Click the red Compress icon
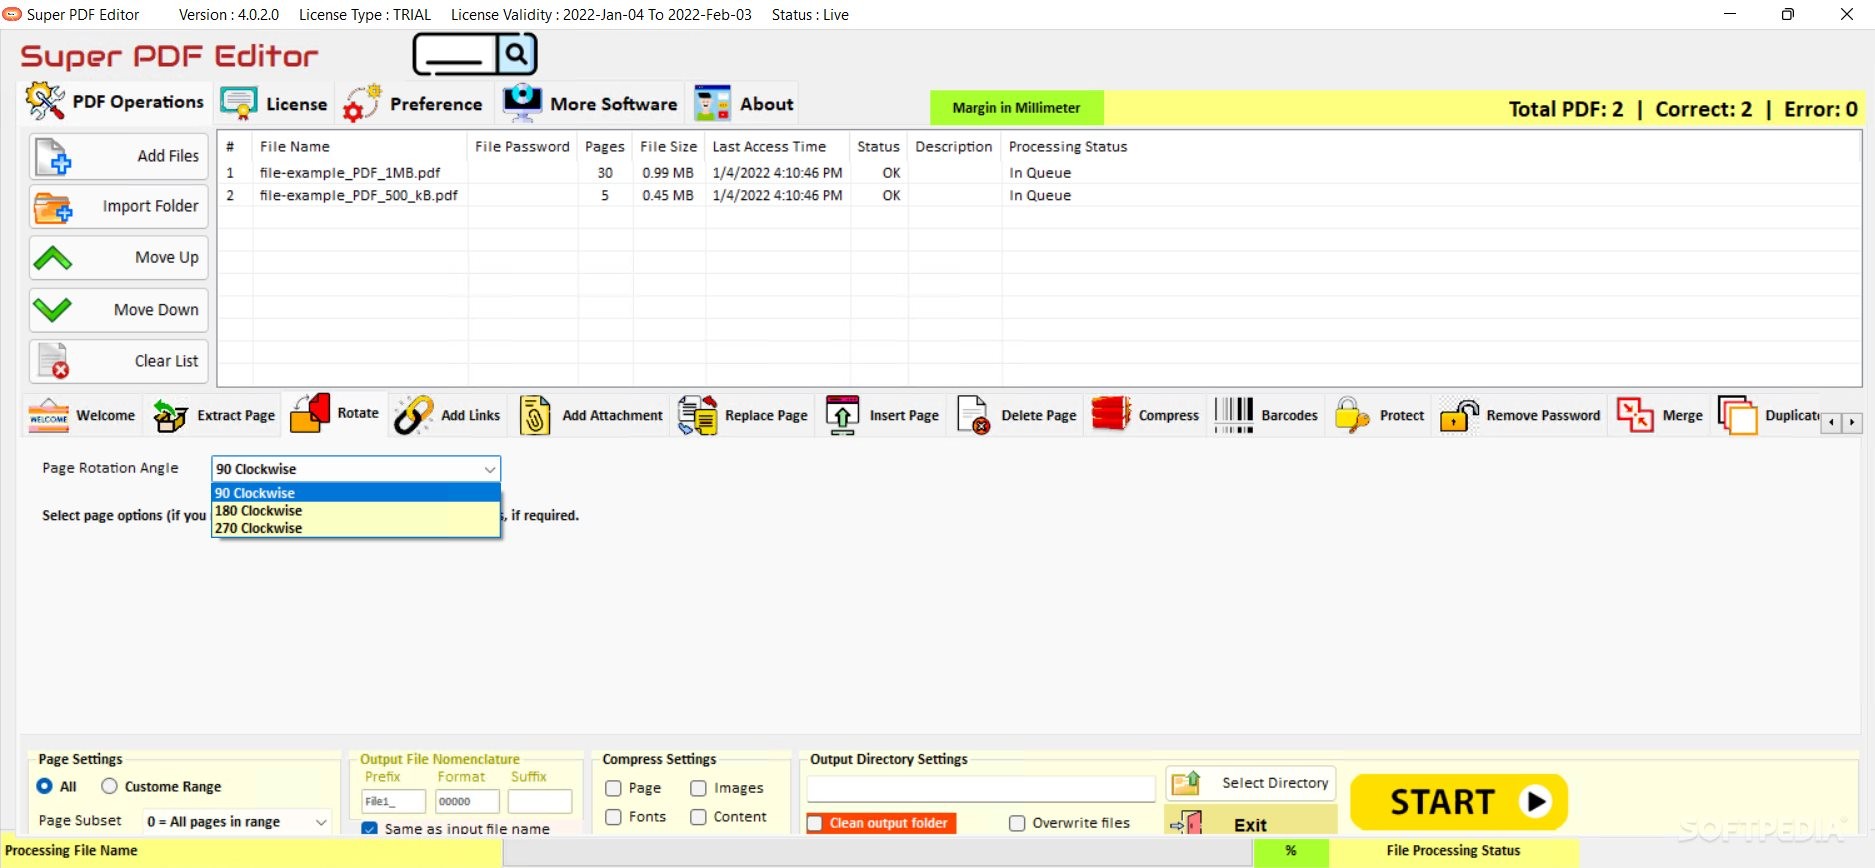This screenshot has width=1875, height=868. tap(1111, 413)
